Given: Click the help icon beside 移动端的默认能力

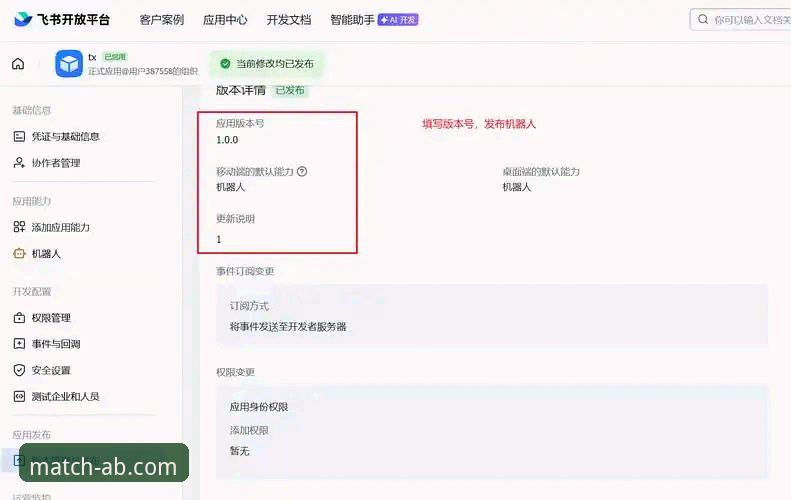Looking at the screenshot, I should pos(302,172).
